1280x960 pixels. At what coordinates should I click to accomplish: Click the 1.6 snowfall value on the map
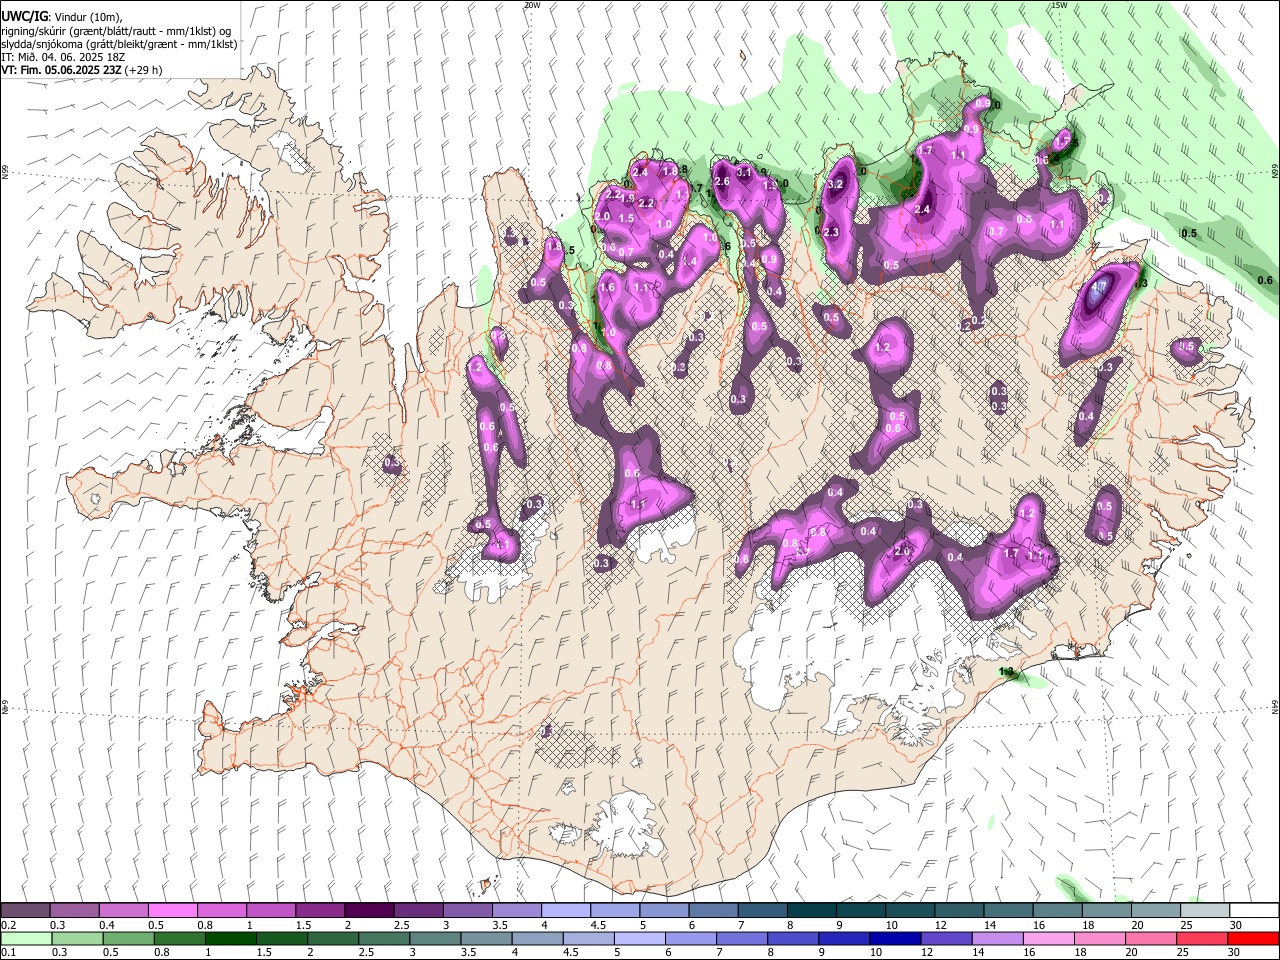pos(606,288)
